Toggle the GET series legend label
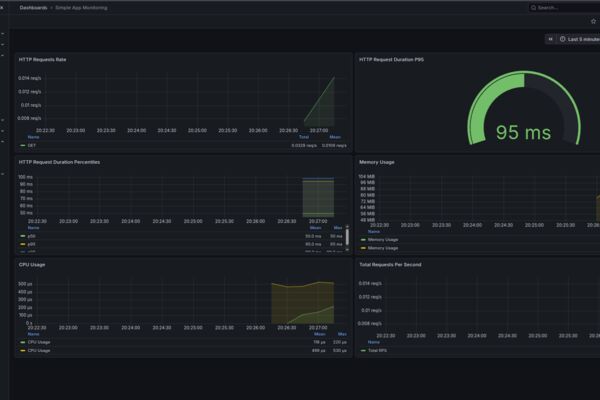 [32, 145]
